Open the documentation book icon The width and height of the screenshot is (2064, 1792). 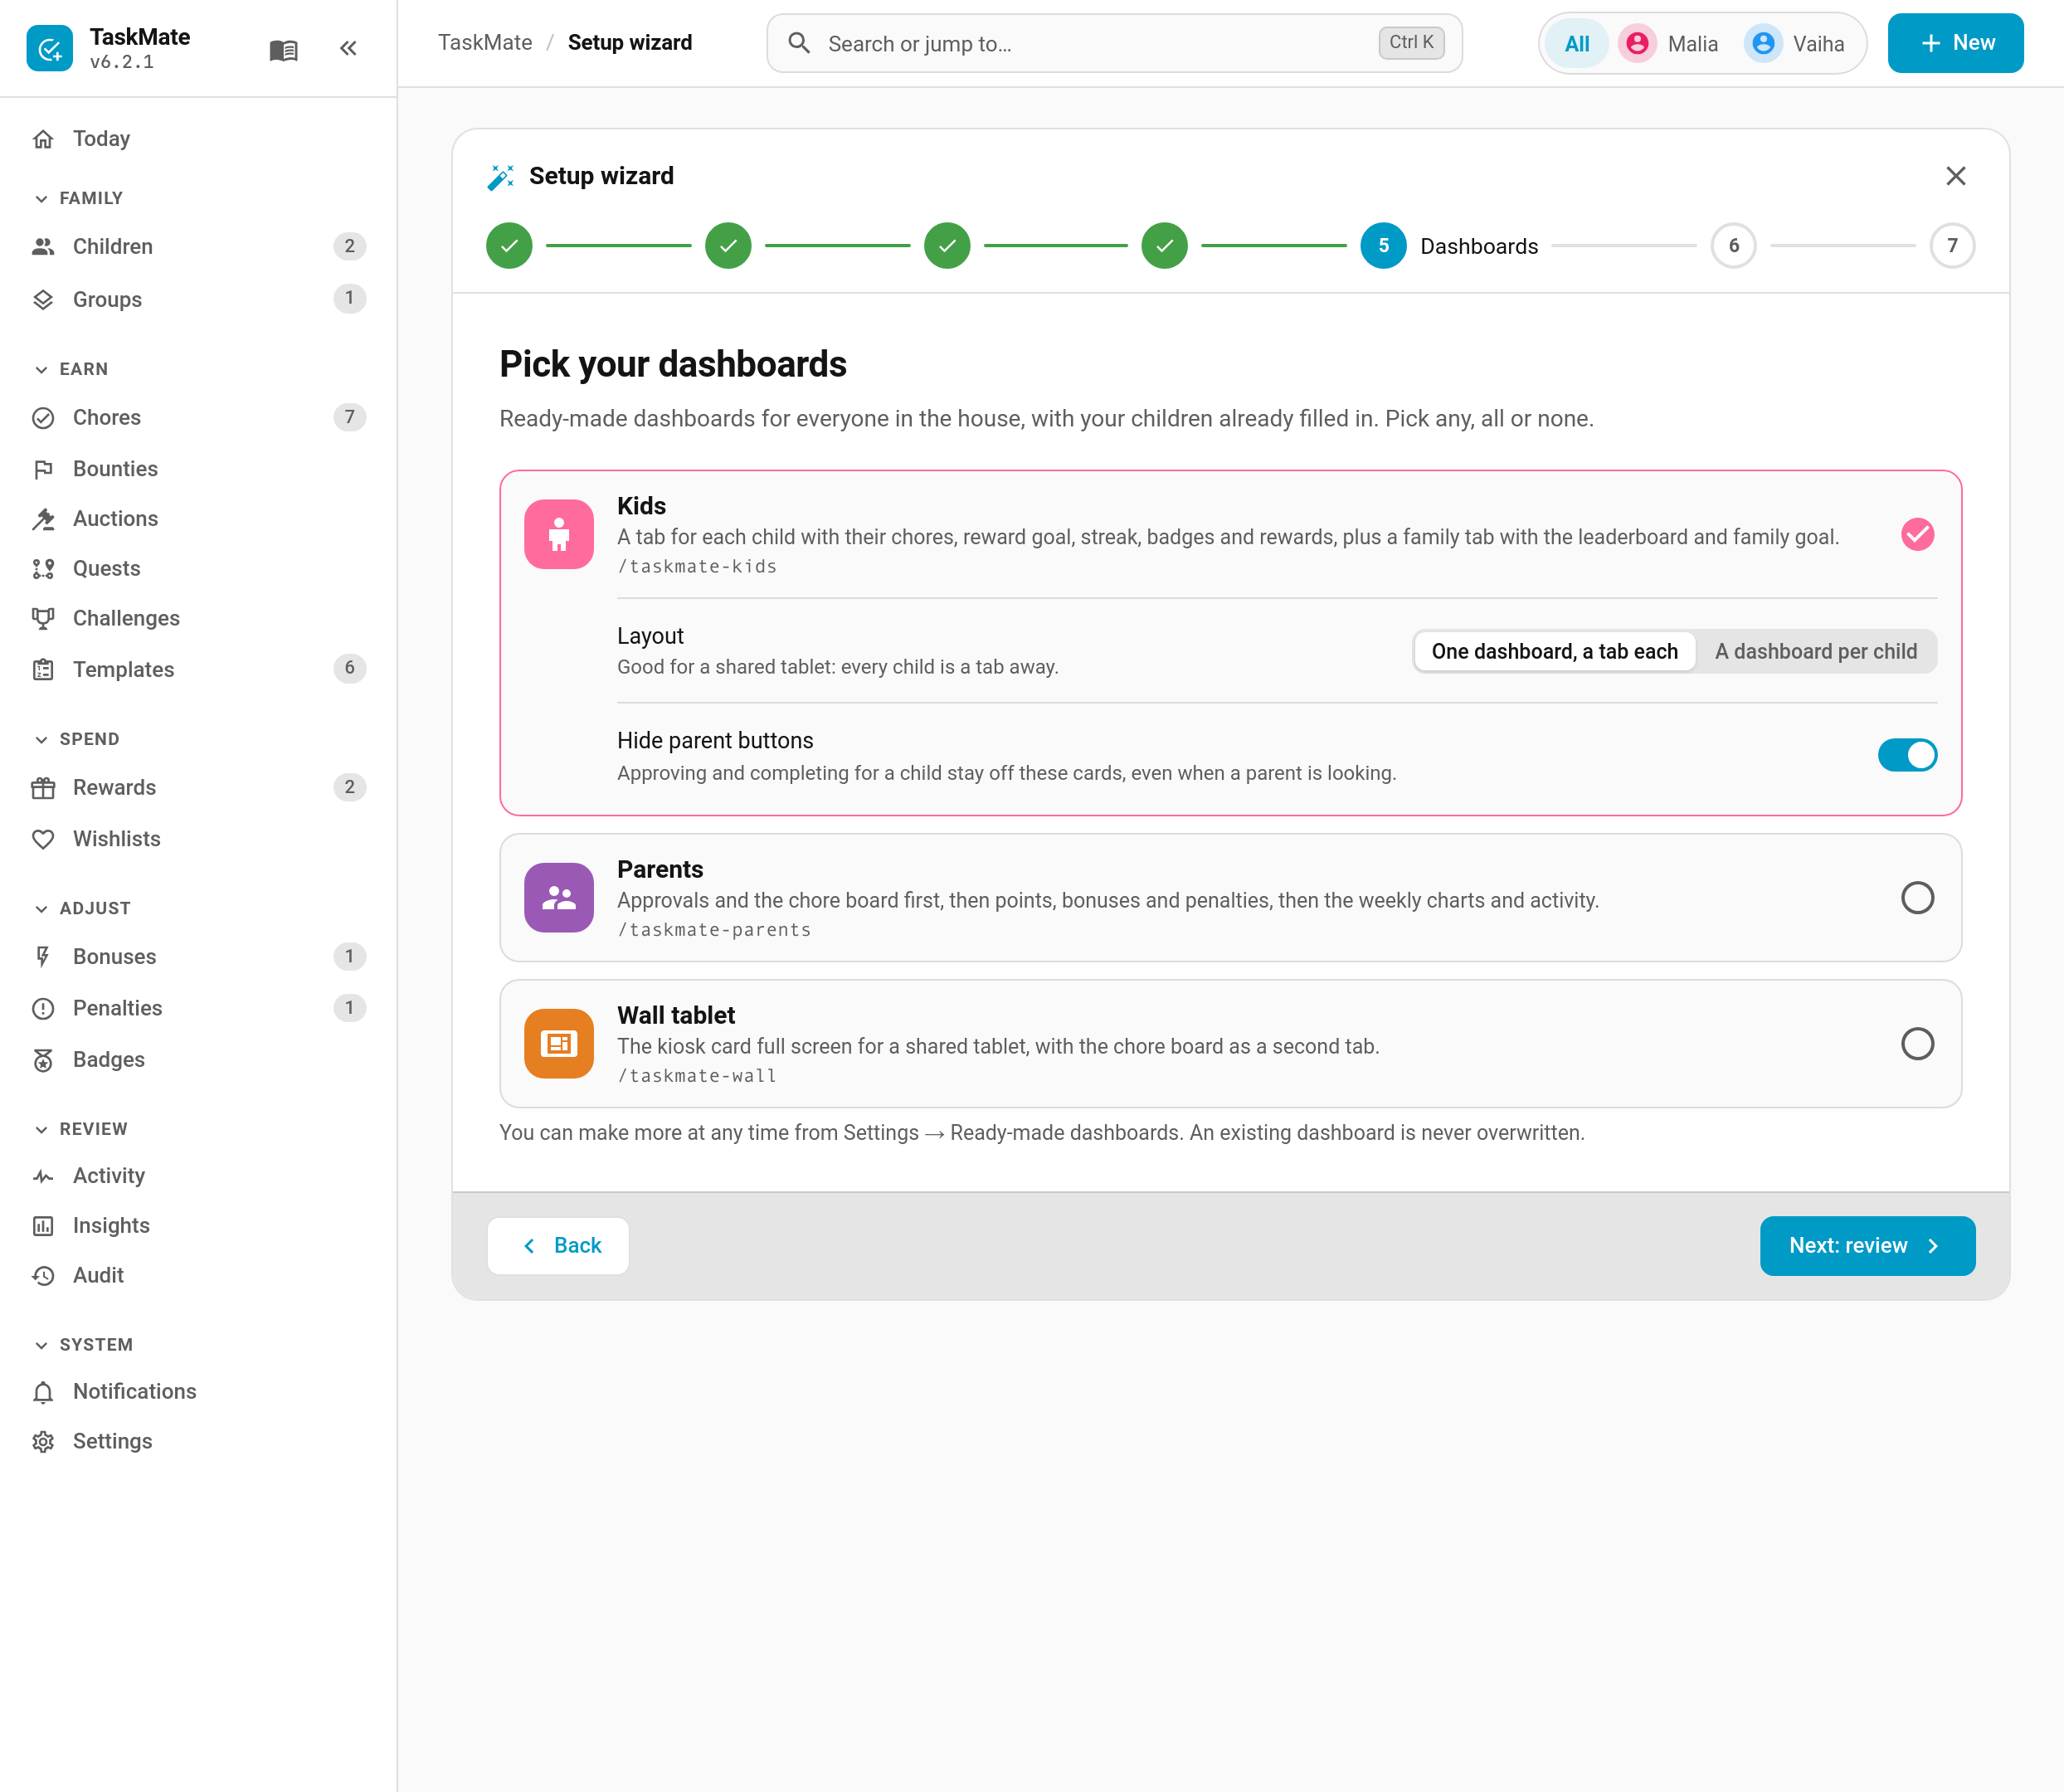click(284, 49)
